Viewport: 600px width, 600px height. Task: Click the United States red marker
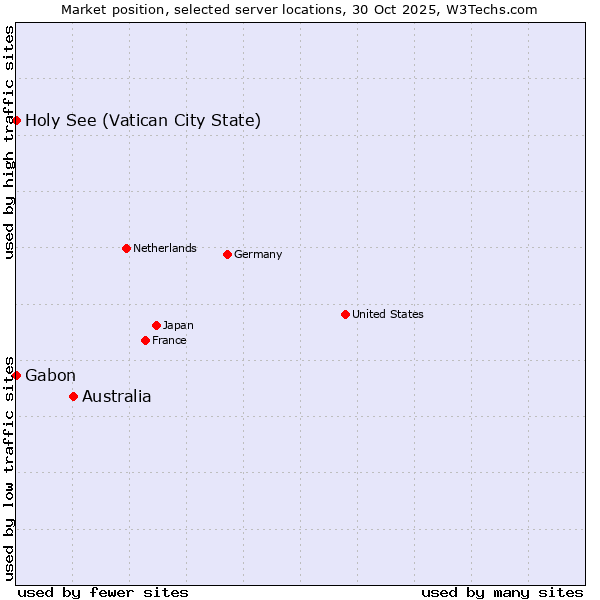tap(345, 314)
